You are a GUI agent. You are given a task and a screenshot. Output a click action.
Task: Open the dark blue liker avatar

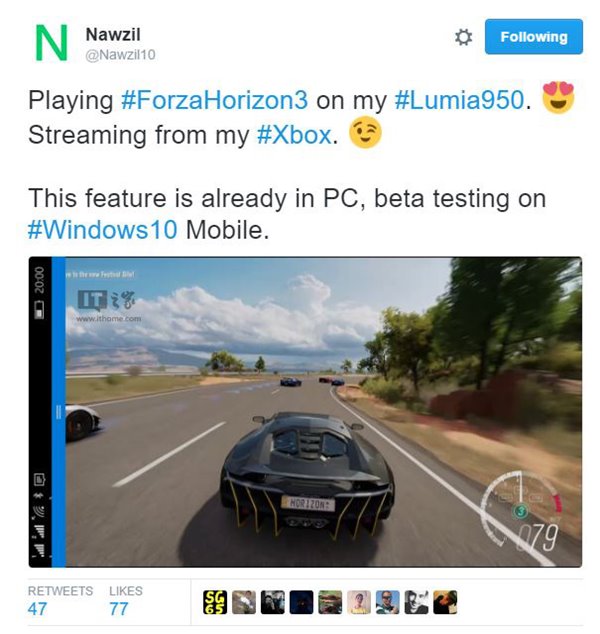pyautogui.click(x=301, y=602)
